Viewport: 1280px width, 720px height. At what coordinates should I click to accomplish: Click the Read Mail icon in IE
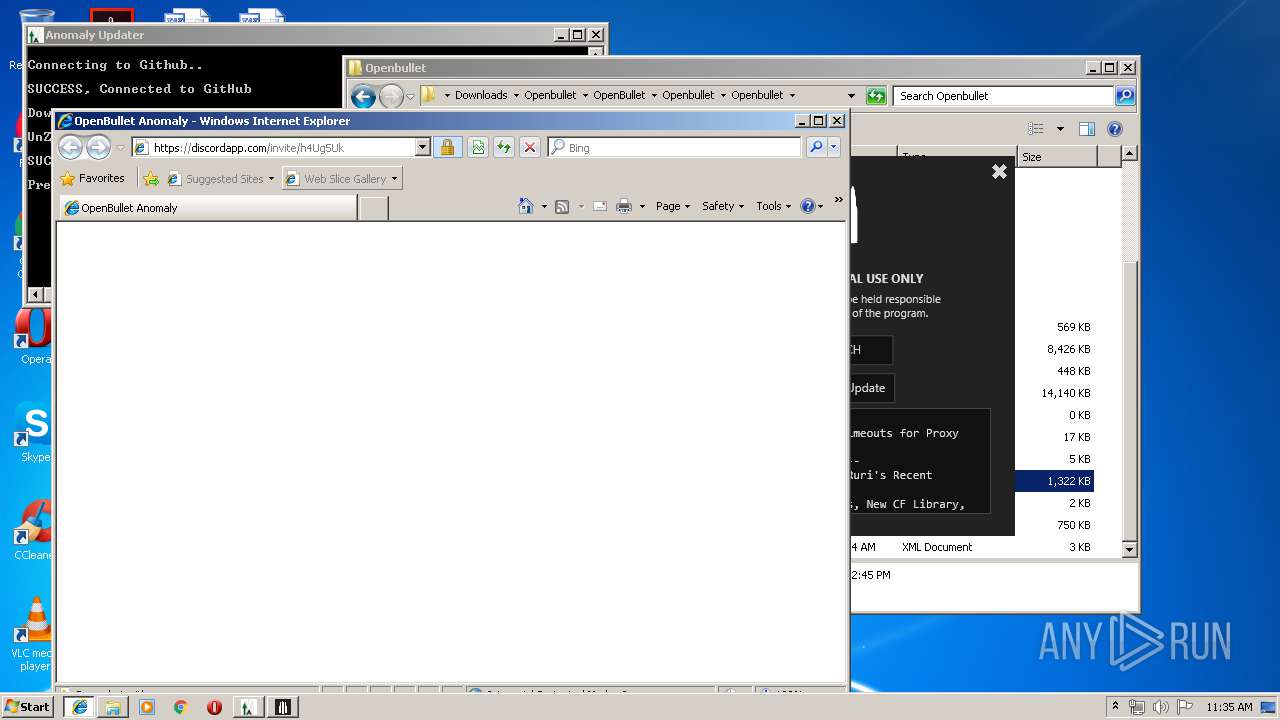(600, 206)
